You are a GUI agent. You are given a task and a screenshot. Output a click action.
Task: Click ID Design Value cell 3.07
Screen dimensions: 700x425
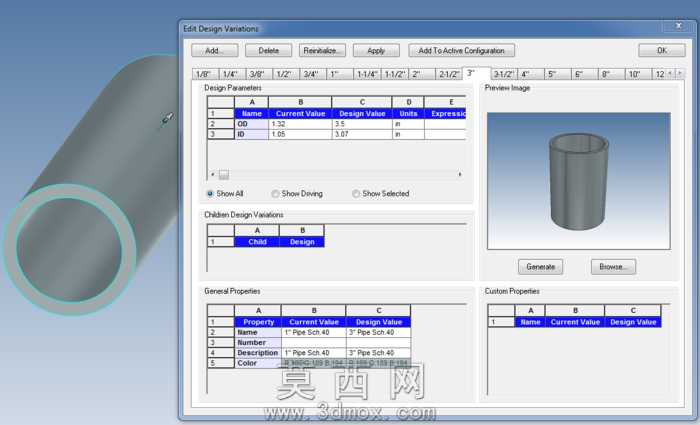pos(362,134)
